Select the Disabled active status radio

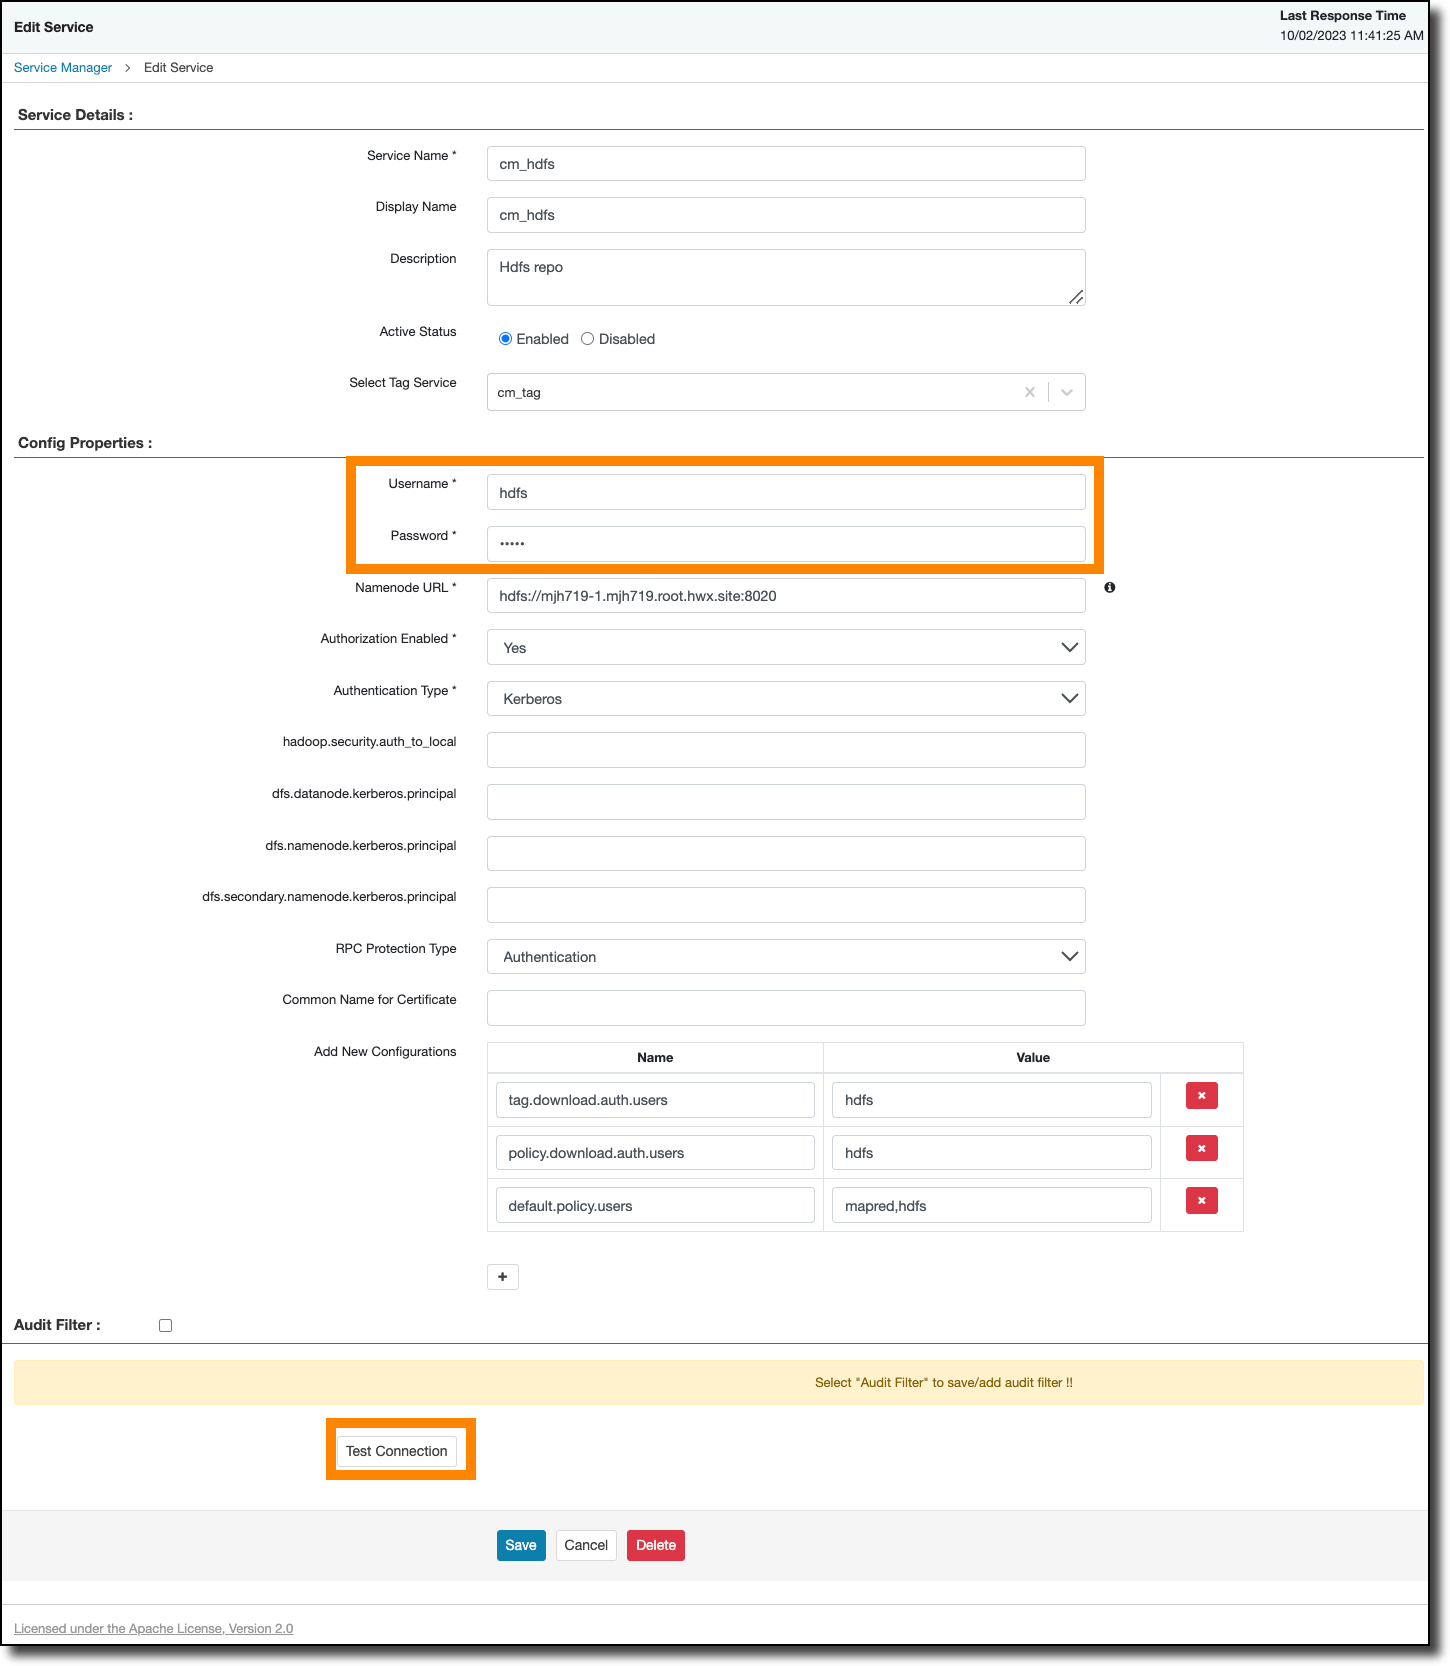[x=588, y=339]
